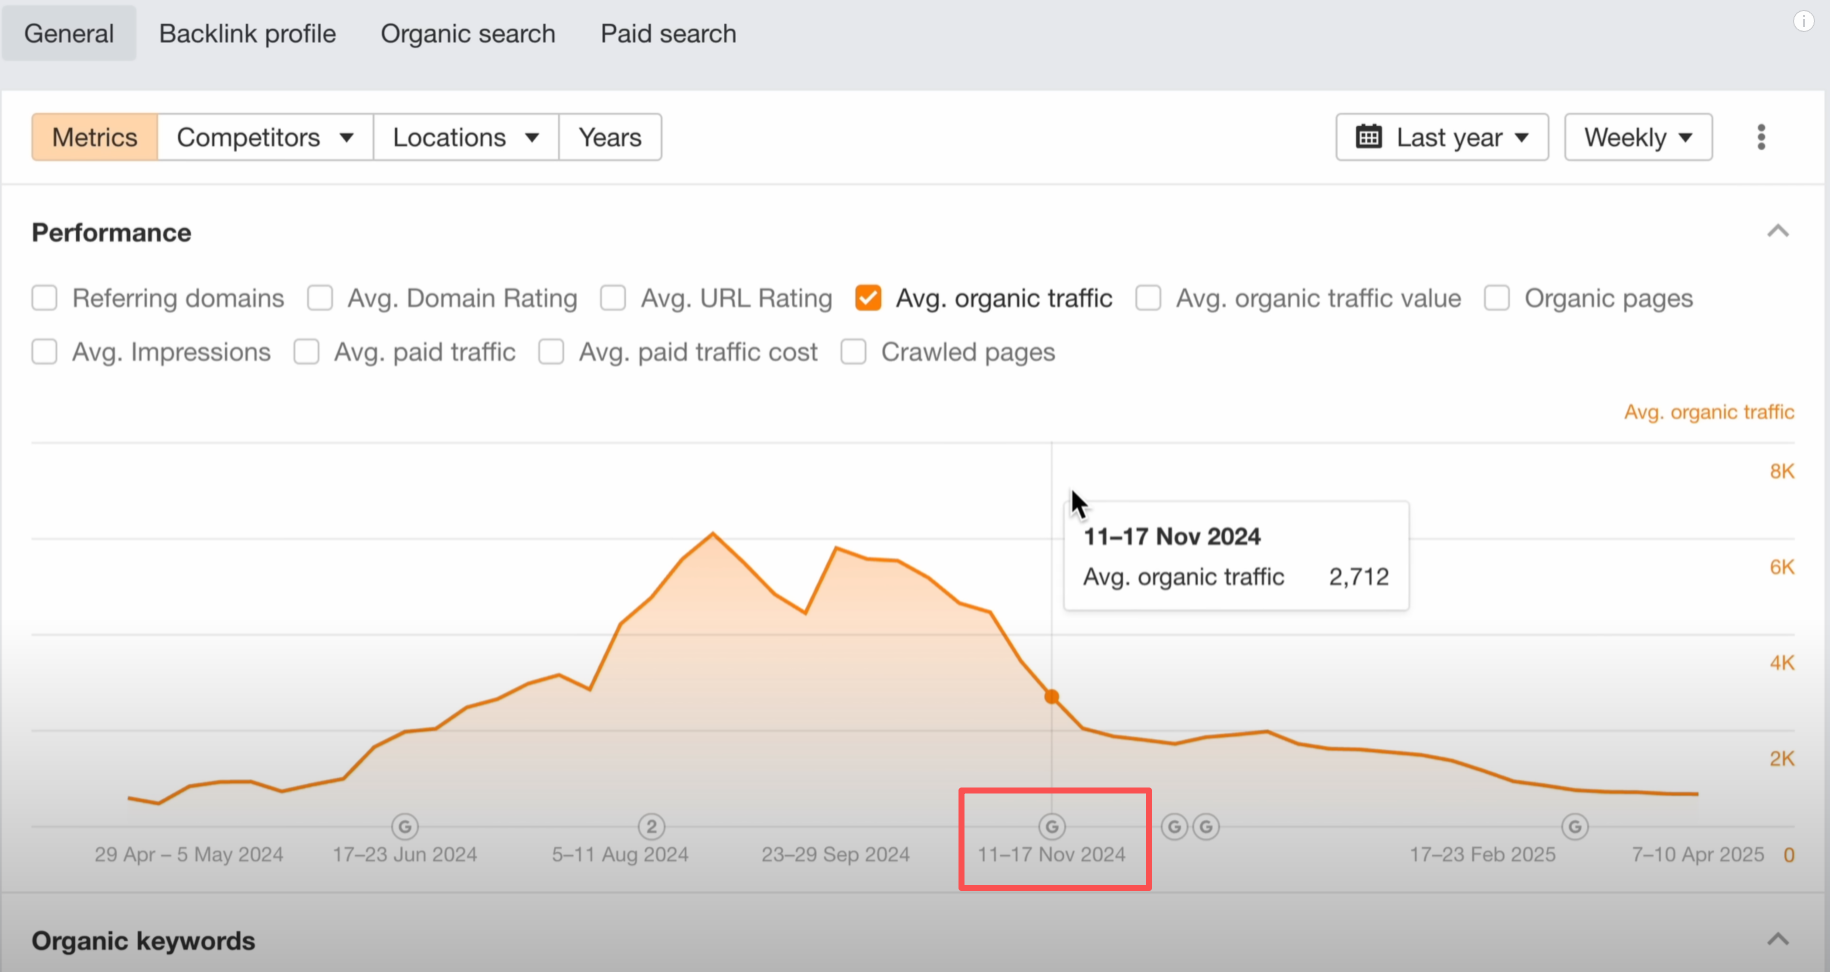This screenshot has height=972, width=1830.
Task: Uncheck the Avg. organic traffic checkbox
Action: pyautogui.click(x=868, y=298)
